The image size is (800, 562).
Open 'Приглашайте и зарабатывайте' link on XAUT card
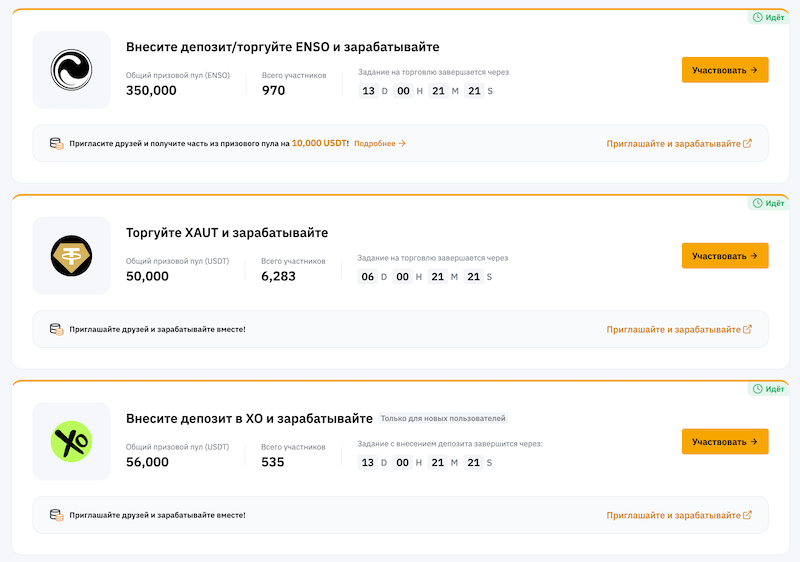tap(673, 329)
